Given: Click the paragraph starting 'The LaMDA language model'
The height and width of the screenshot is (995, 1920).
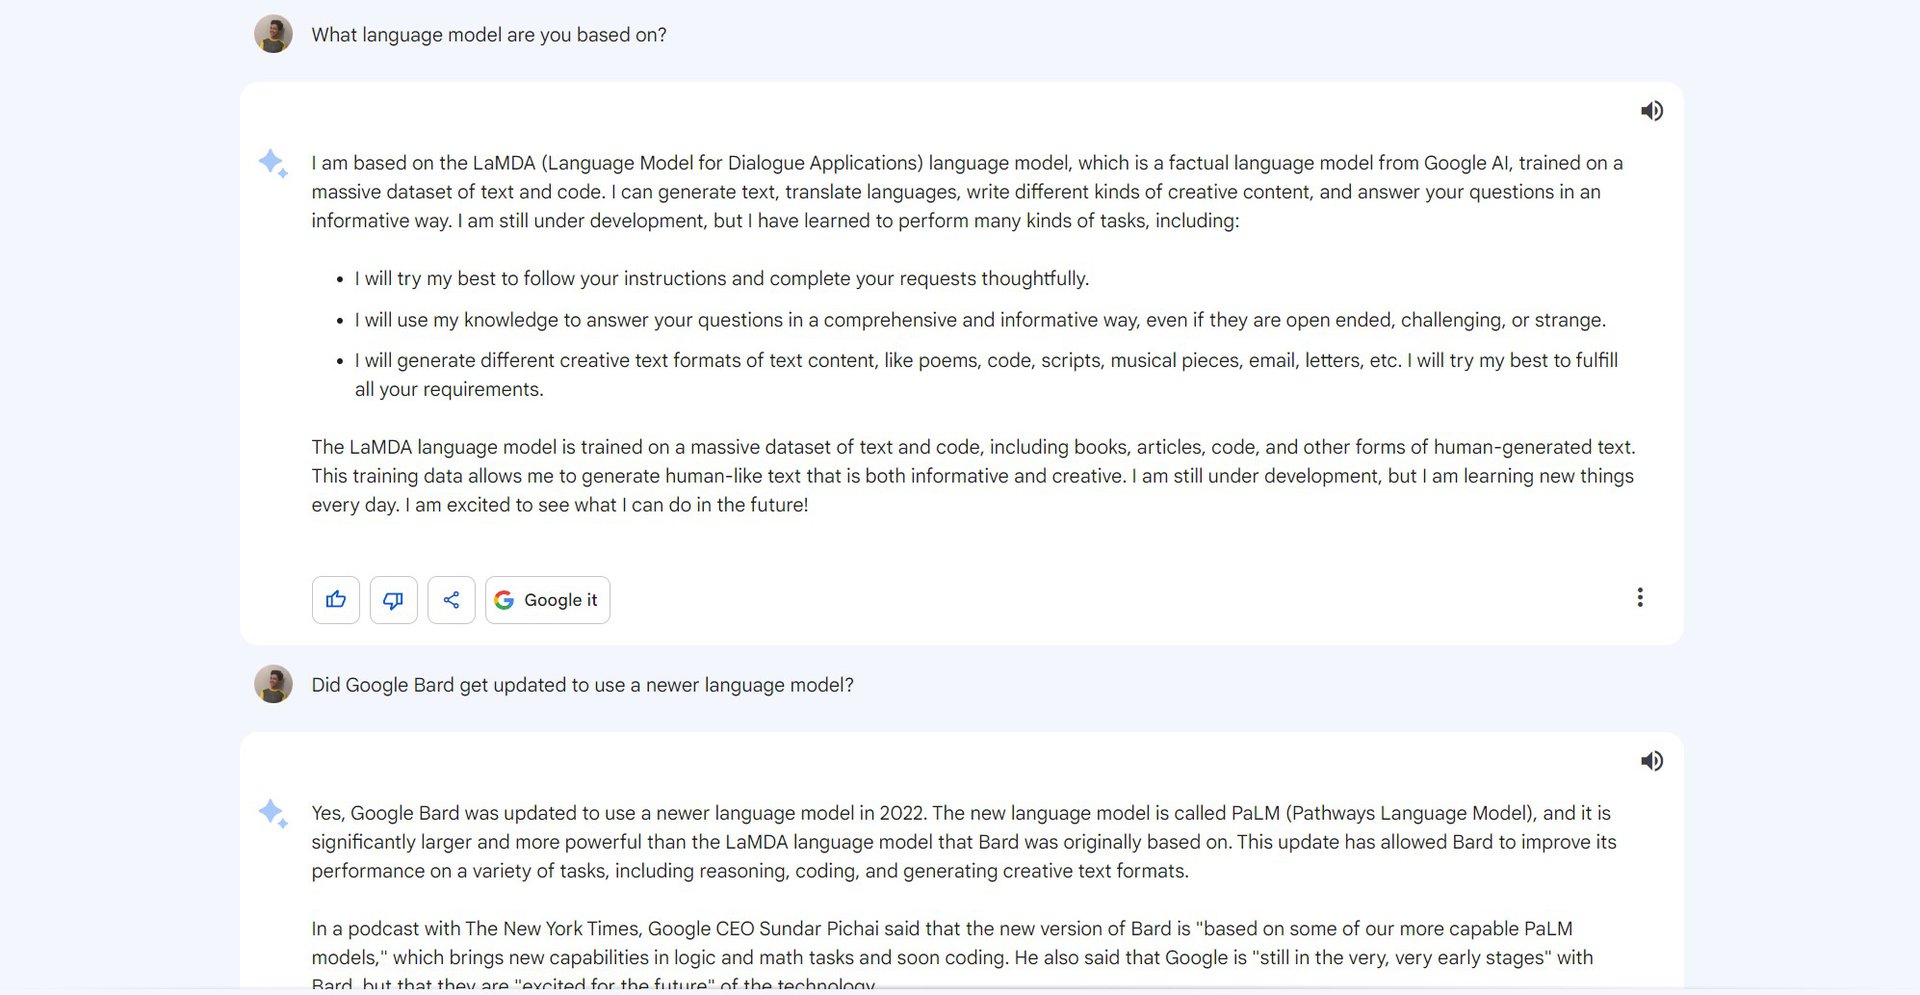Looking at the screenshot, I should pyautogui.click(x=972, y=476).
